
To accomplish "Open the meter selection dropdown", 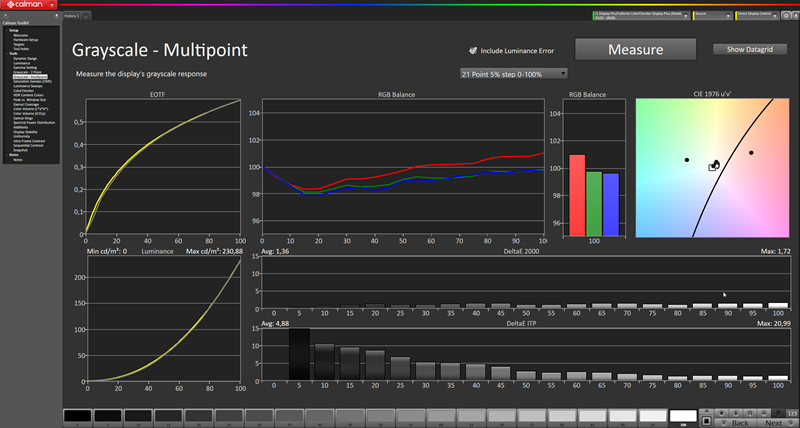I will pyautogui.click(x=641, y=16).
